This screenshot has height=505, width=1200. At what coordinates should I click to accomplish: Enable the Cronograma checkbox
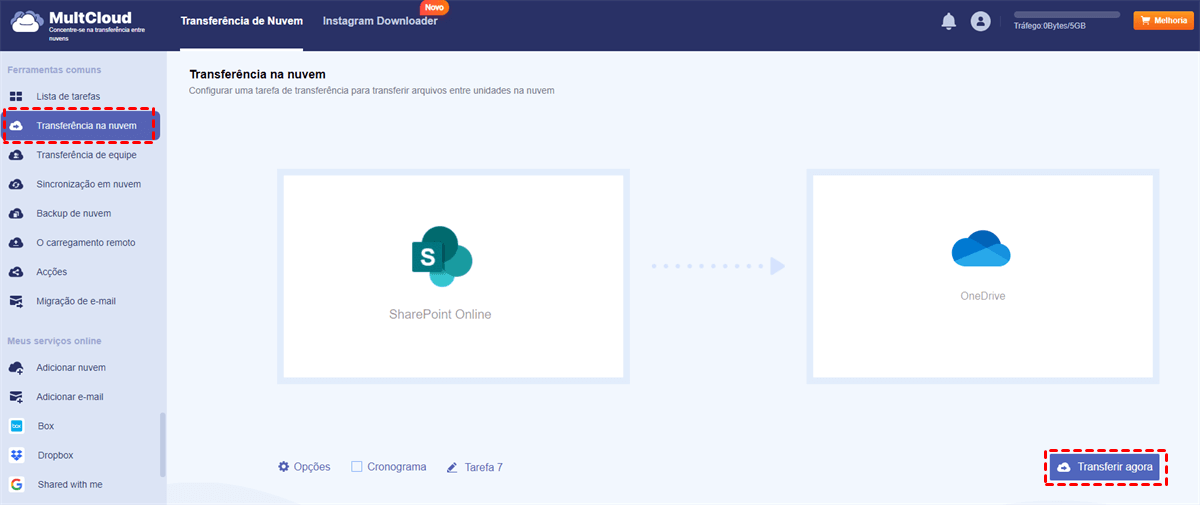357,467
